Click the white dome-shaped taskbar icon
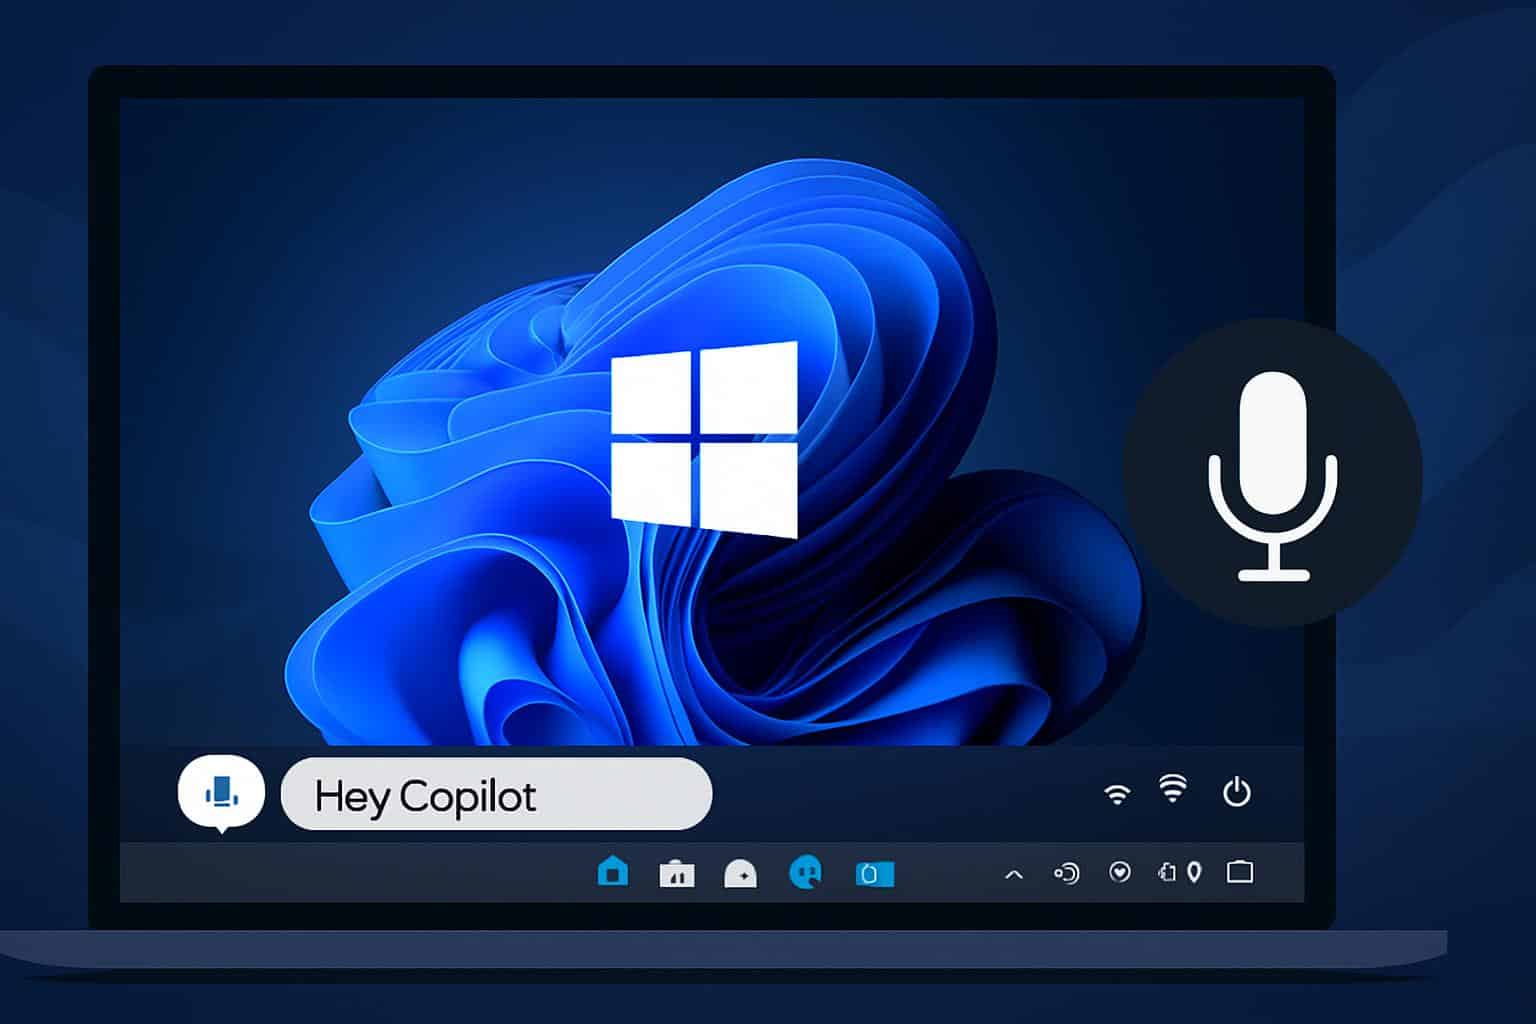Screen dimensions: 1536x1024 (x=740, y=874)
